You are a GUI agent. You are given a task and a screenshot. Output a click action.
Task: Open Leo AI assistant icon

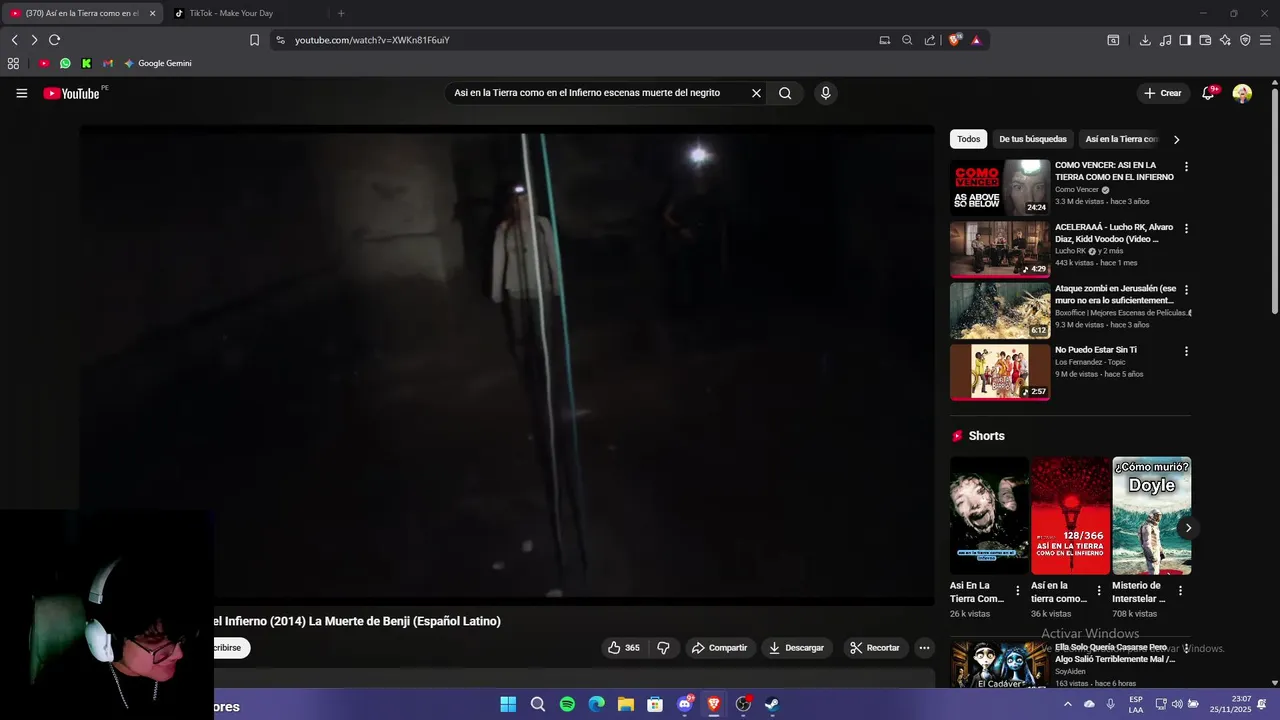click(x=1225, y=40)
